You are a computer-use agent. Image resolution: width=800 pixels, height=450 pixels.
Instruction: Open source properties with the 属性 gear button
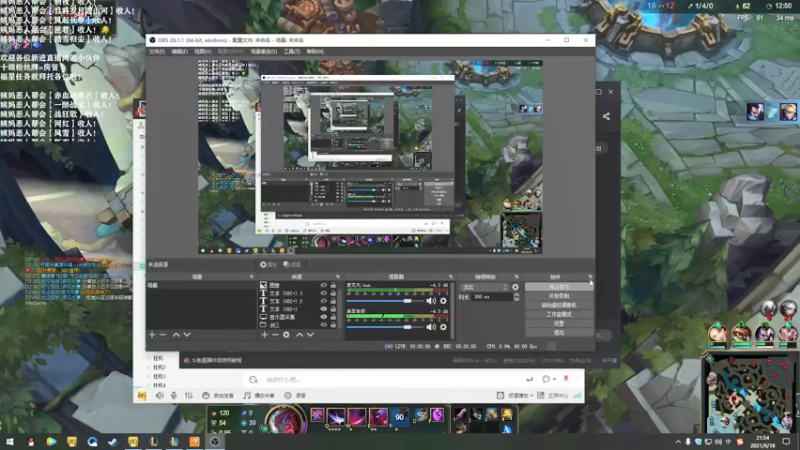(x=268, y=264)
